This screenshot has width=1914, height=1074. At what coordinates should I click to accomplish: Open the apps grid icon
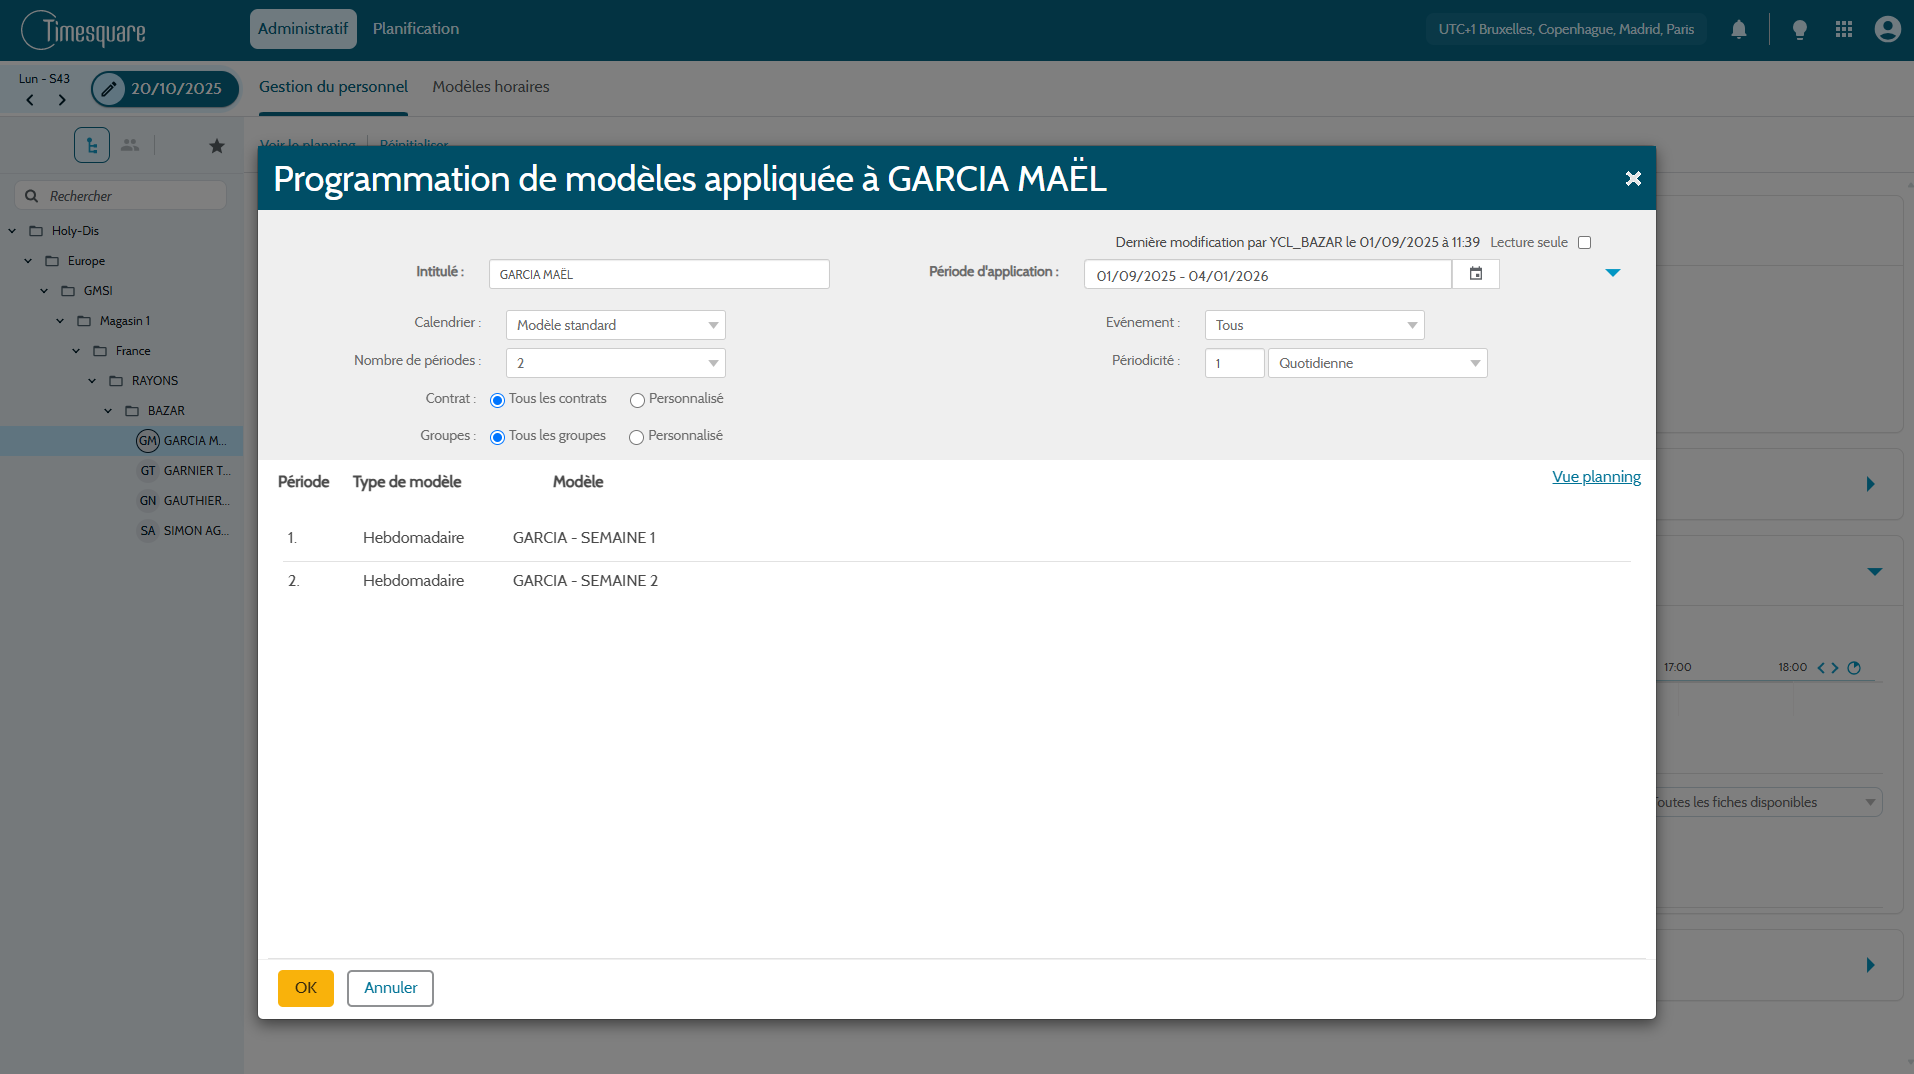1844,29
